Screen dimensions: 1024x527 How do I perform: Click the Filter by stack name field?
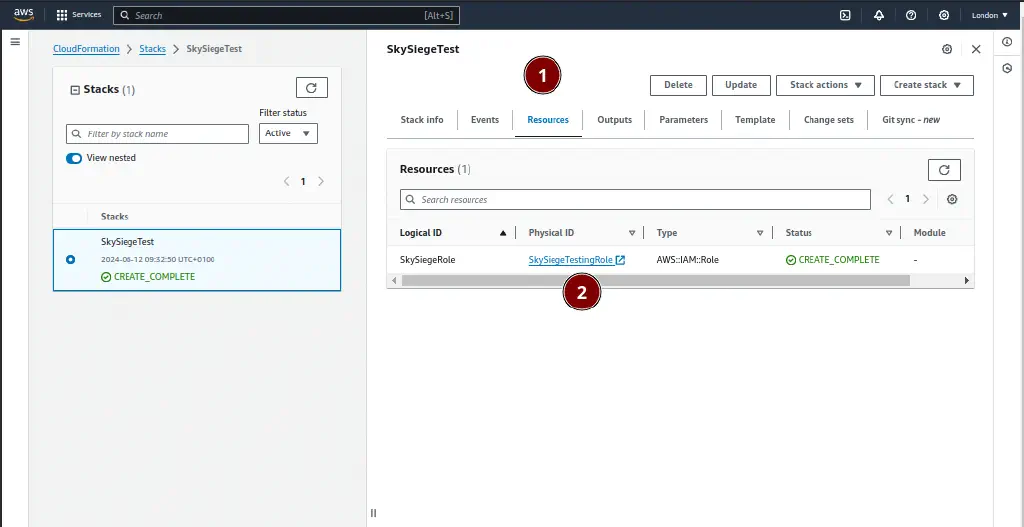coord(157,134)
